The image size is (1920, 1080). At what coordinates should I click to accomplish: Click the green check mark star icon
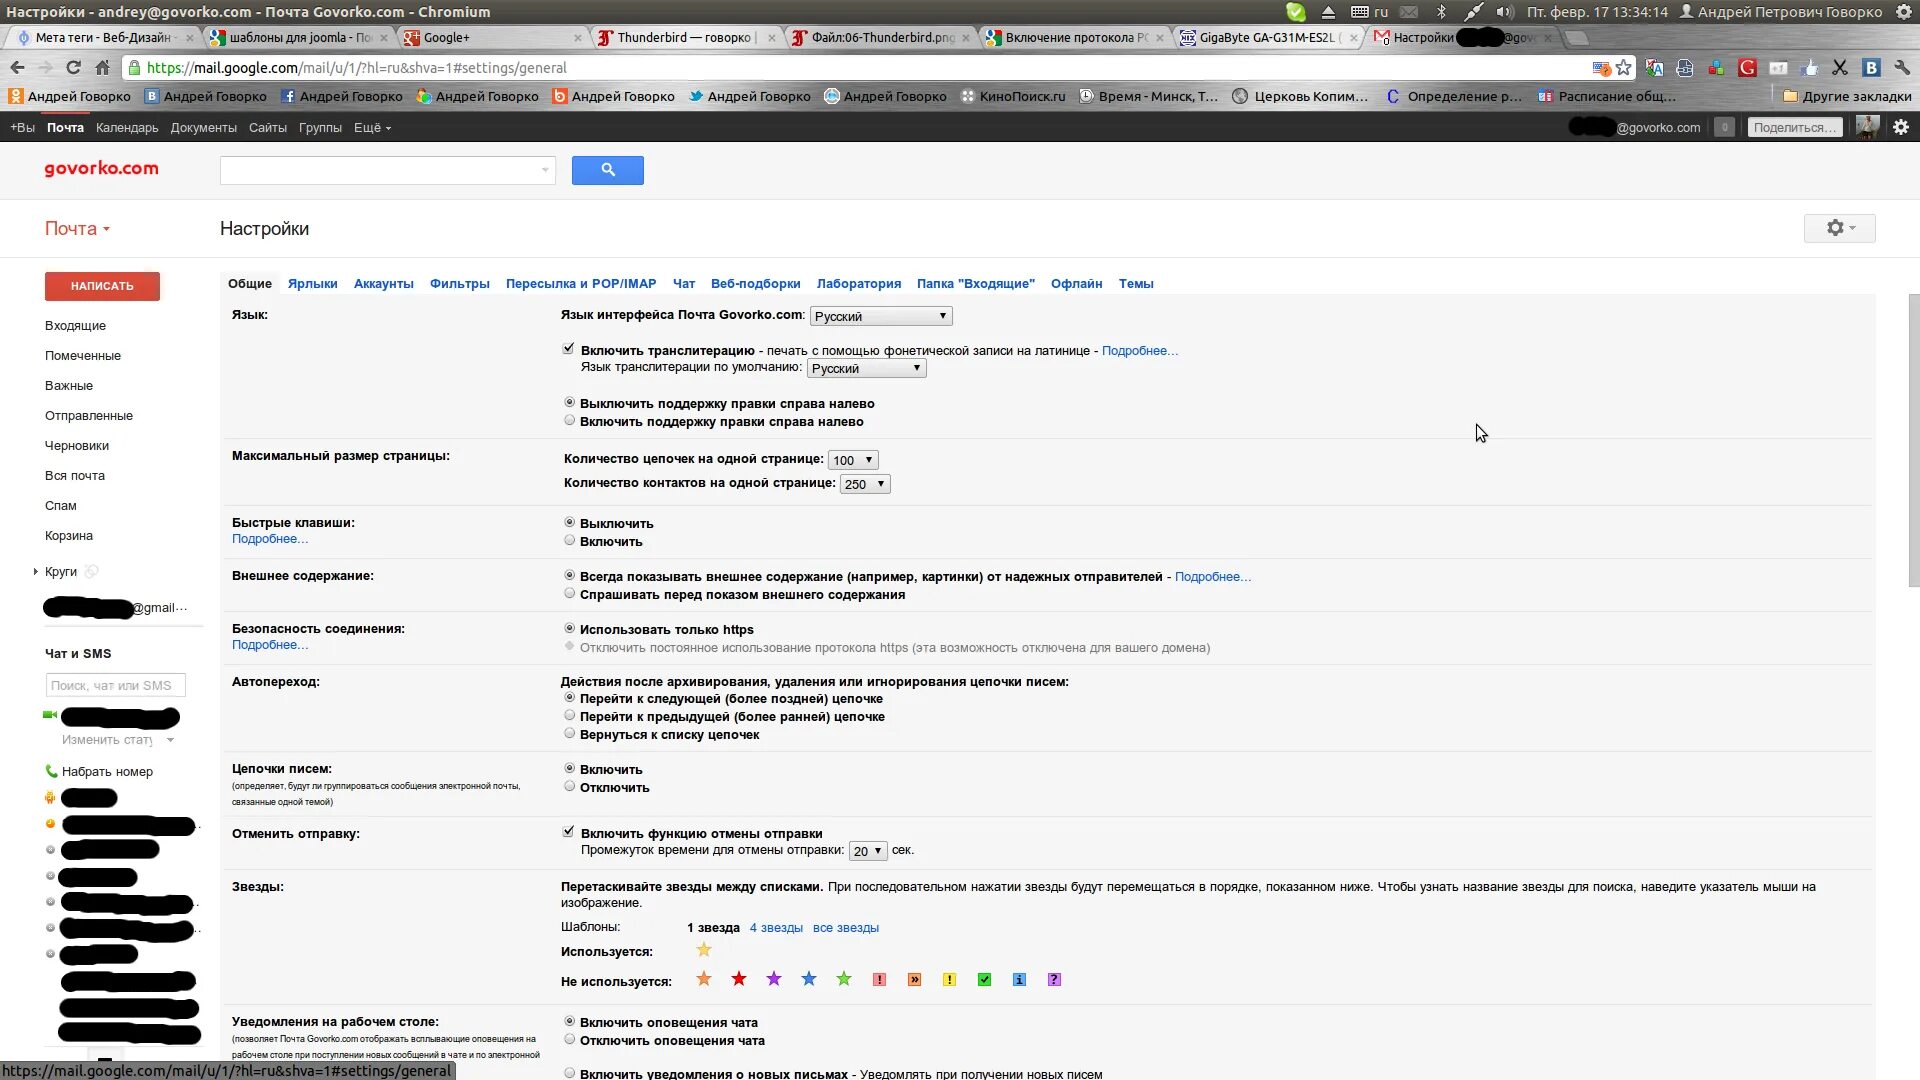[x=984, y=980]
